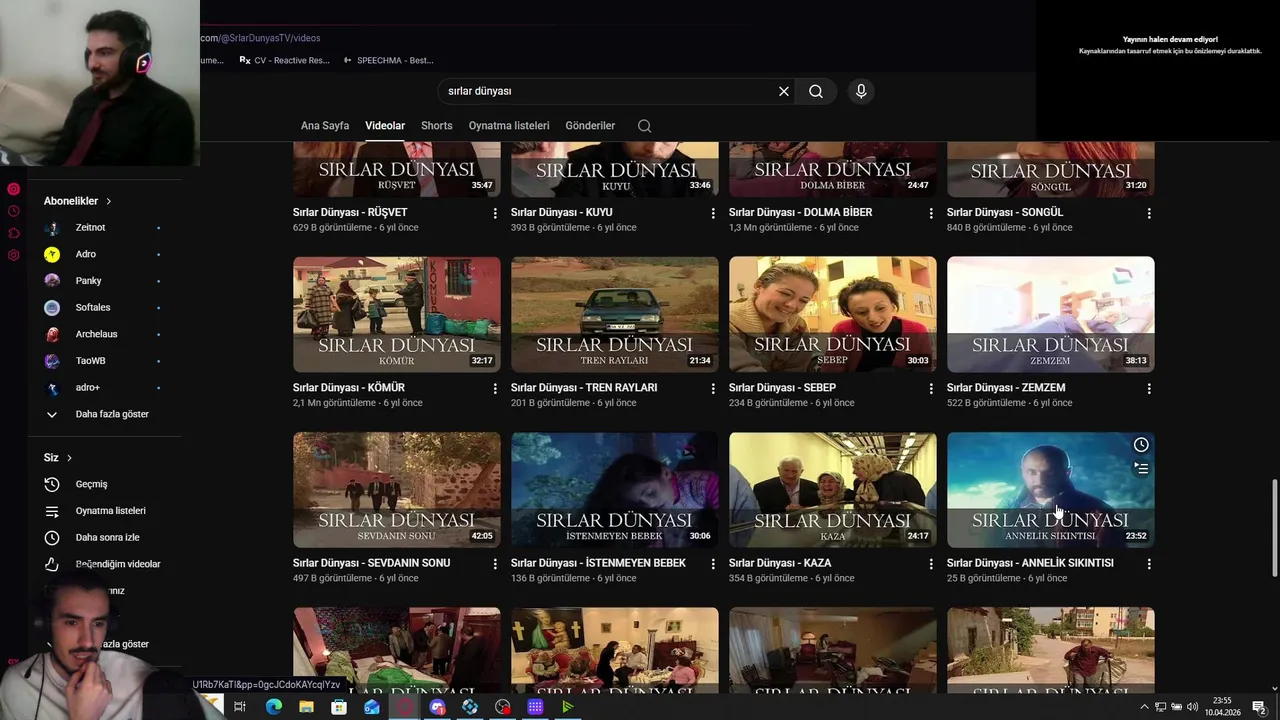Open Sırlar Dünyası - KUYU title link
Image resolution: width=1280 pixels, height=720 pixels.
562,213
